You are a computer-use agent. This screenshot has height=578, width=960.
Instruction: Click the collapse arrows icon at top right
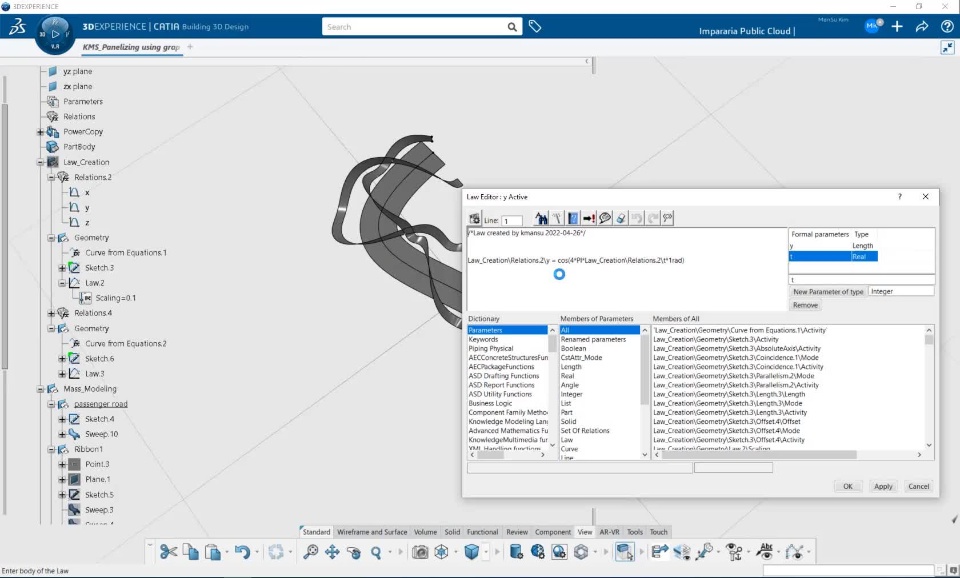pos(947,47)
